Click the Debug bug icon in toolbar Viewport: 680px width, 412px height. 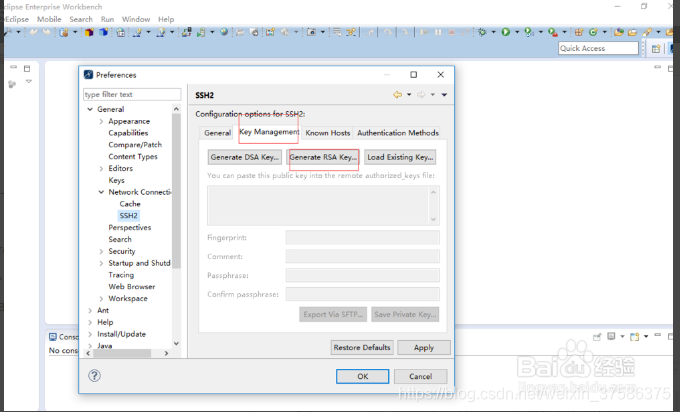[x=482, y=32]
